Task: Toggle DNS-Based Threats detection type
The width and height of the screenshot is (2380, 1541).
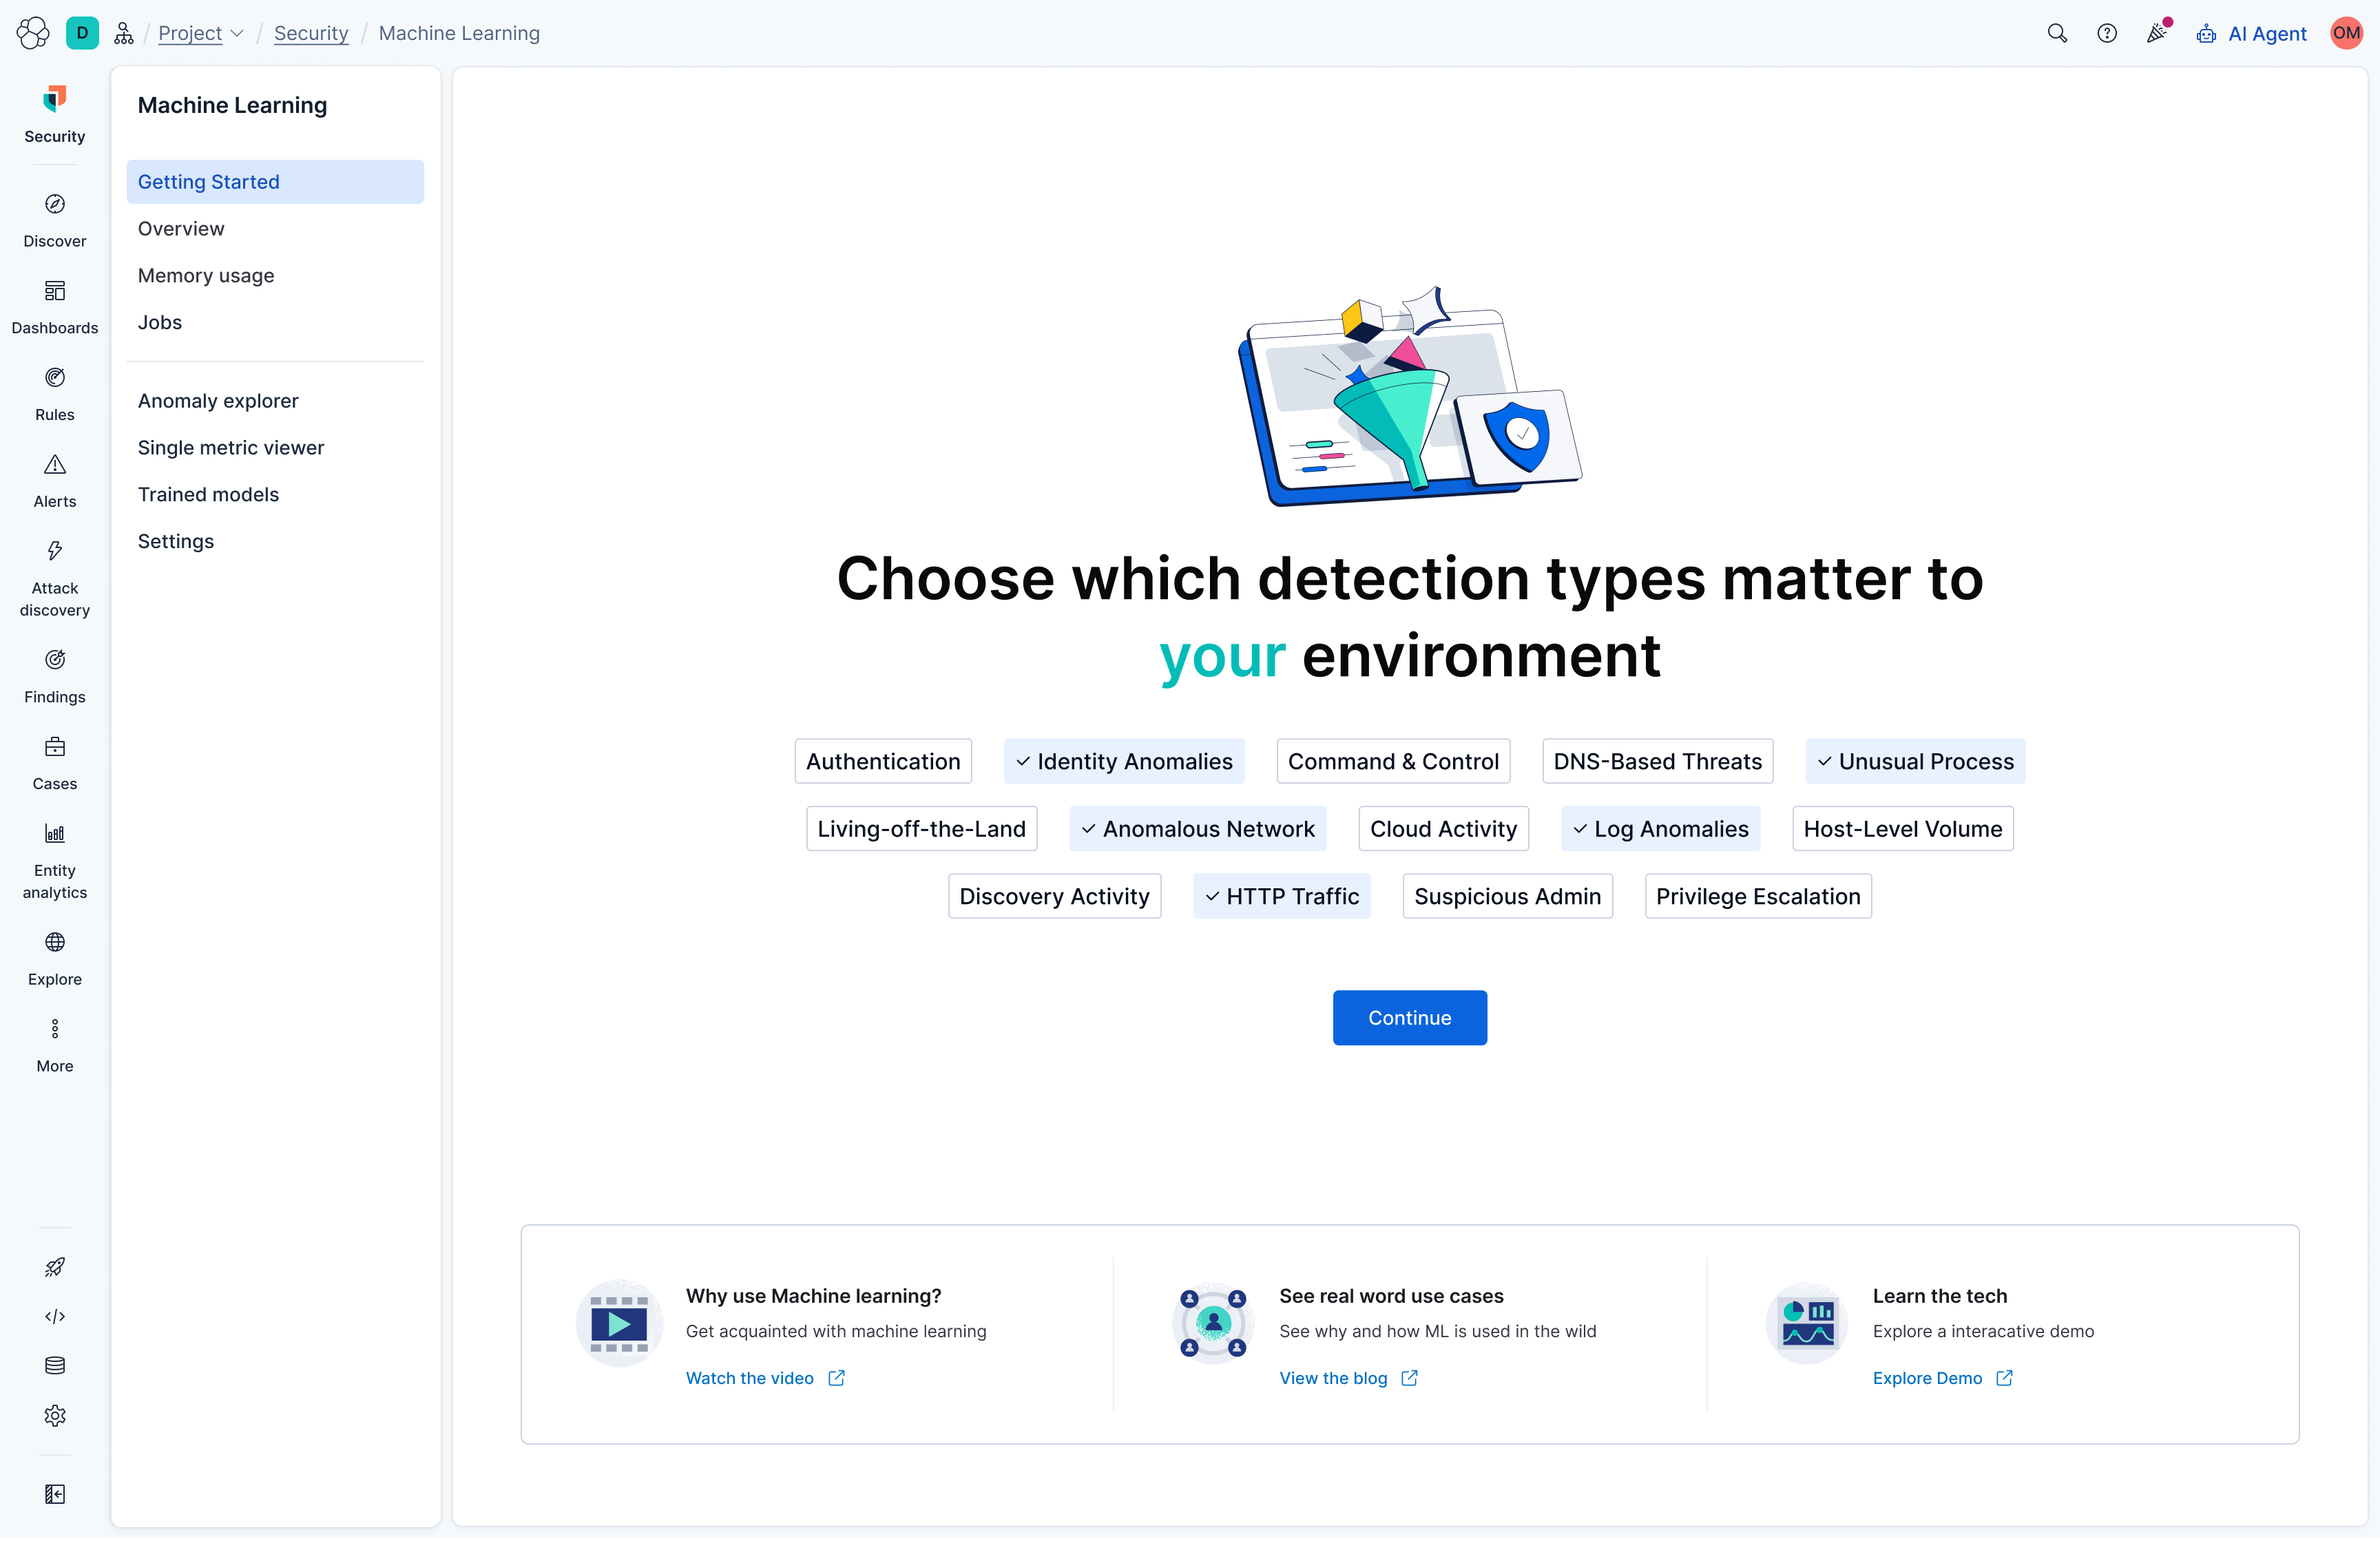Action: tap(1657, 761)
